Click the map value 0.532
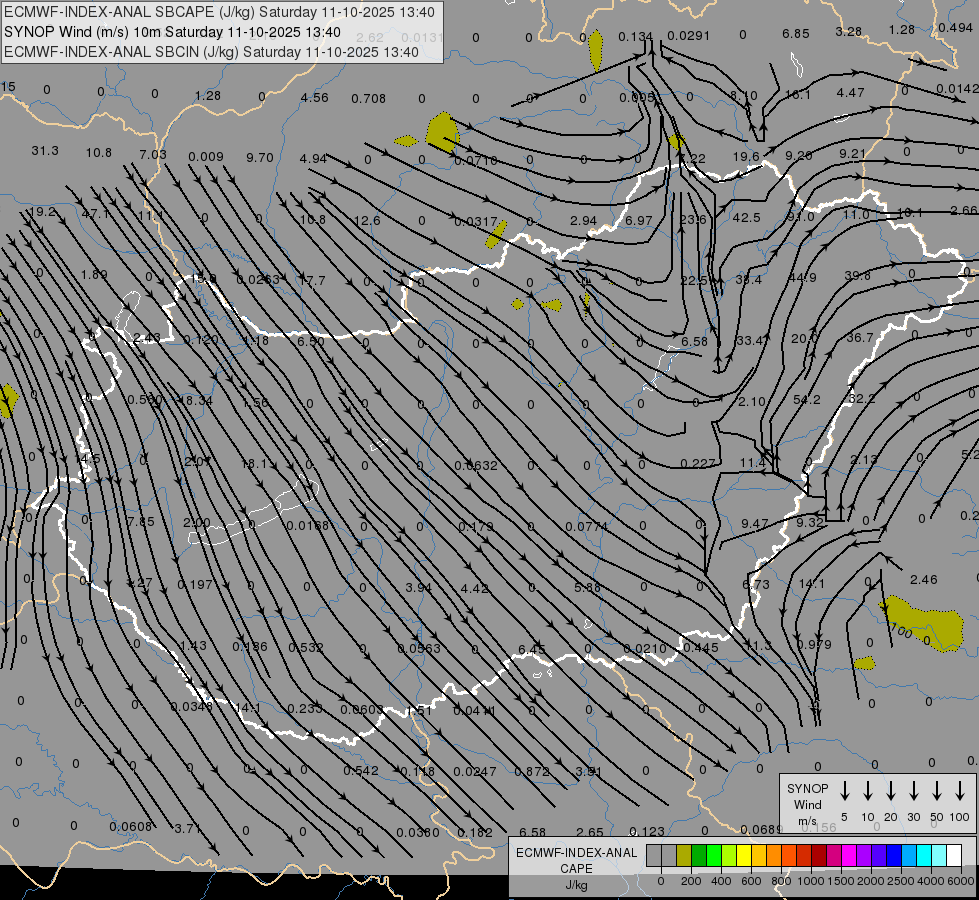Image resolution: width=979 pixels, height=900 pixels. point(306,648)
